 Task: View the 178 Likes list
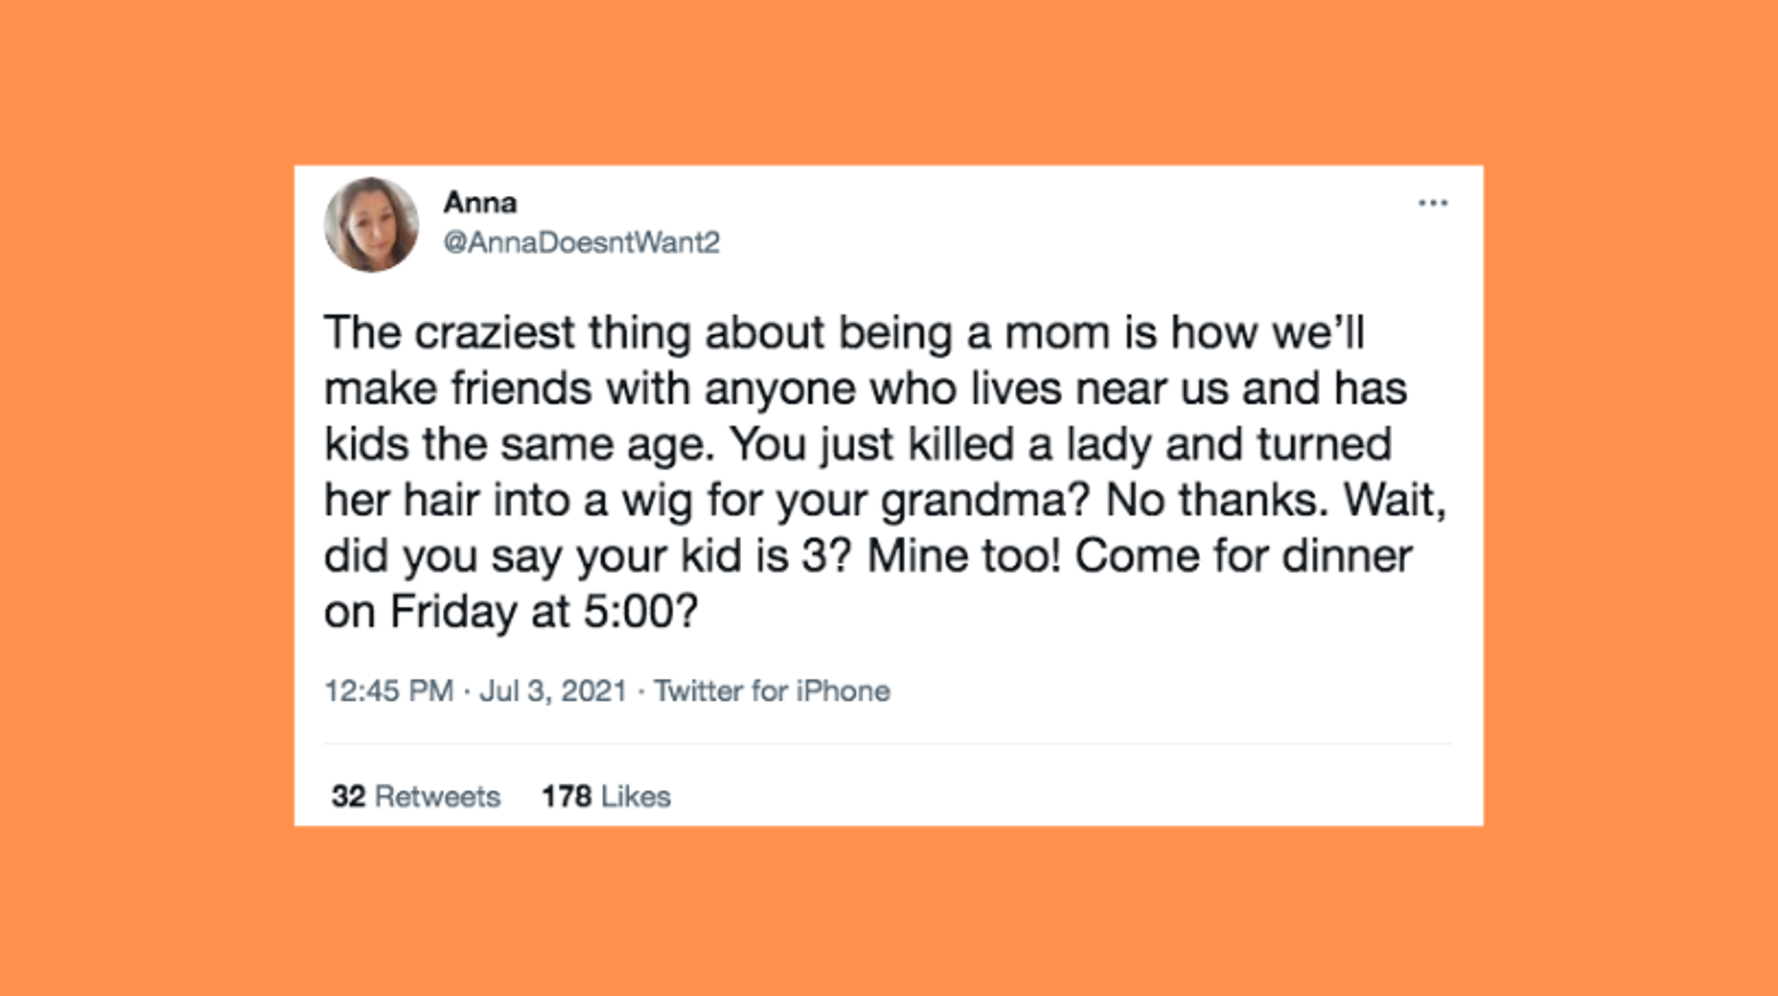(605, 796)
